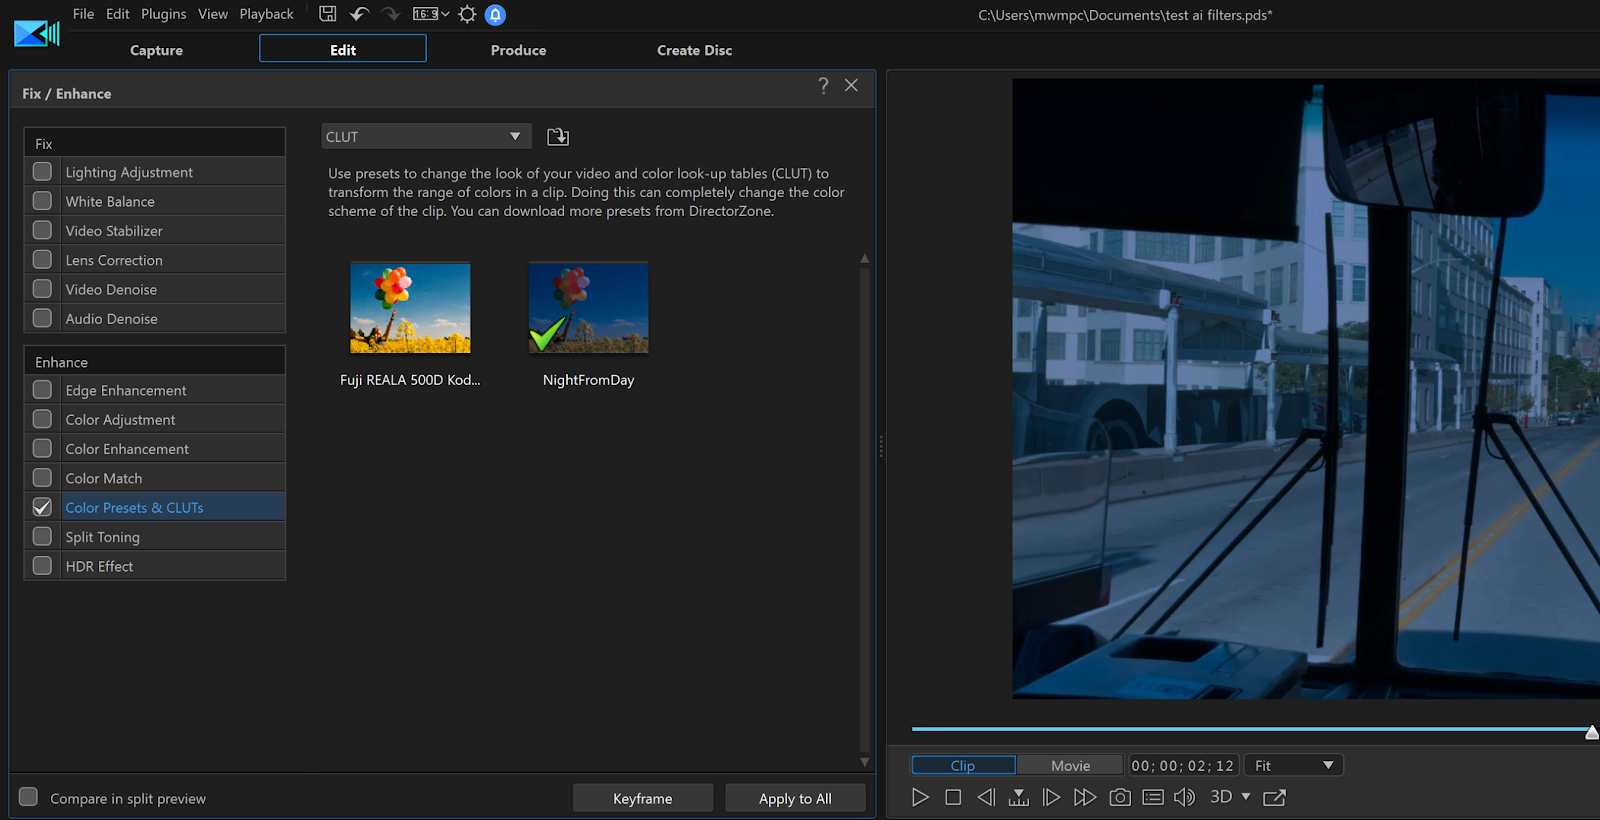Click the timecode field 00;00;02;12

[x=1183, y=765]
